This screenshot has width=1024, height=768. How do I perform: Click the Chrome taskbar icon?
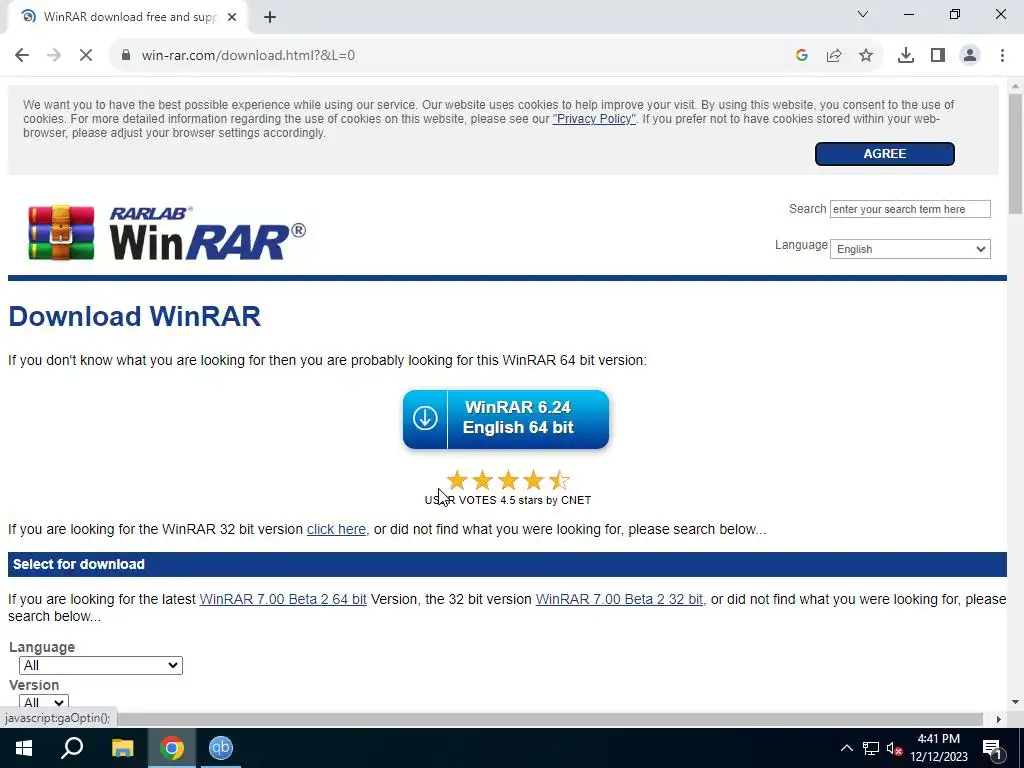(x=172, y=748)
